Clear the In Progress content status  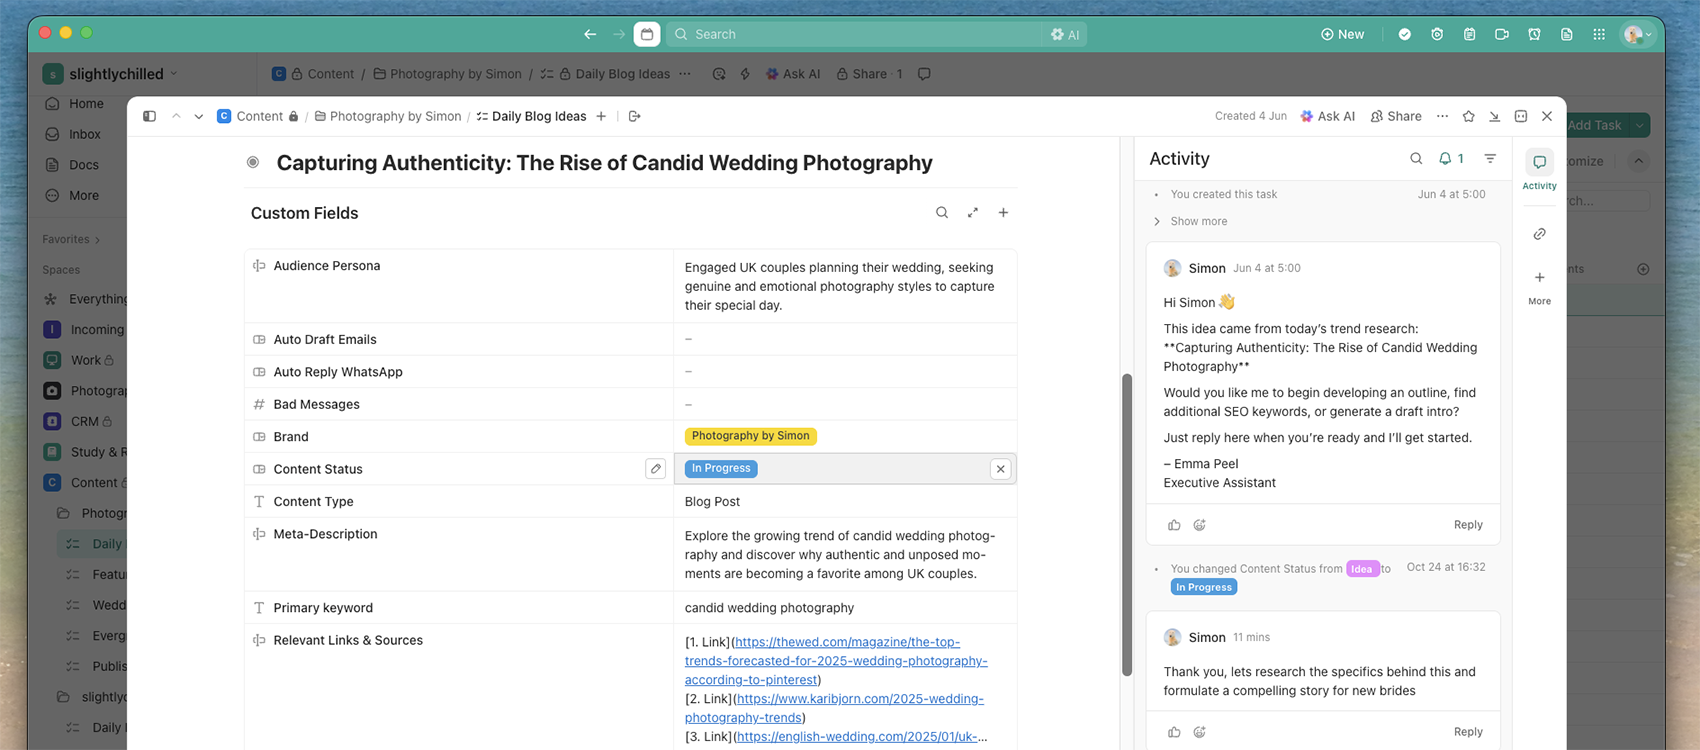pyautogui.click(x=1000, y=469)
